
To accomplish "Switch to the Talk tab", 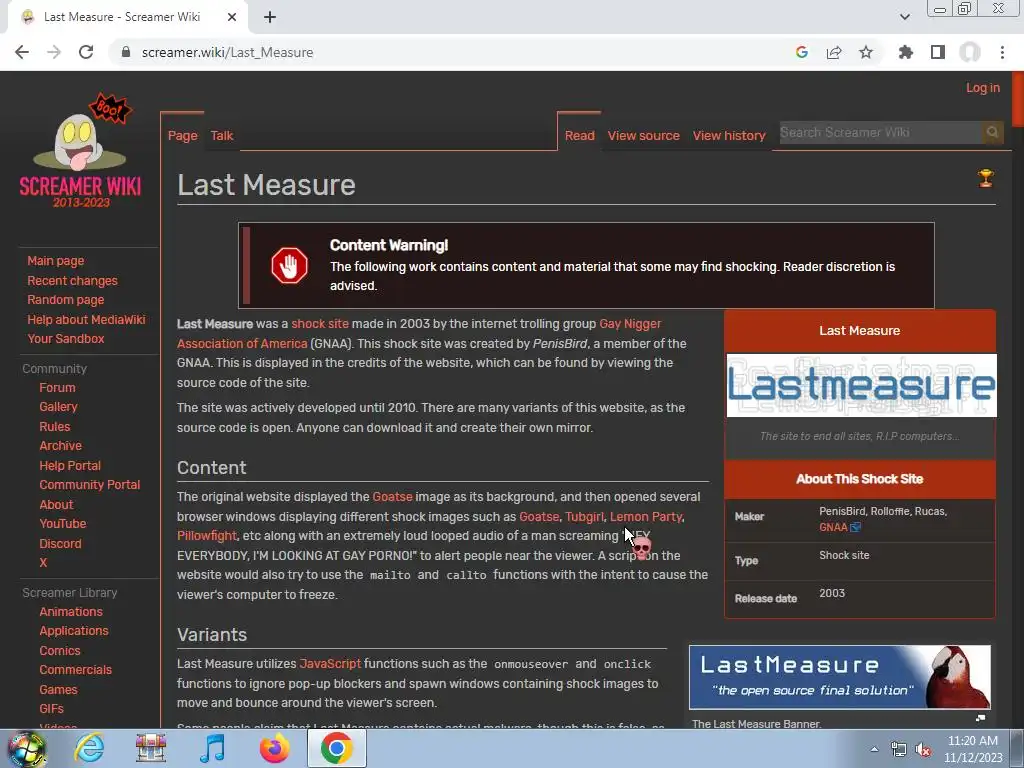I will click(x=221, y=136).
